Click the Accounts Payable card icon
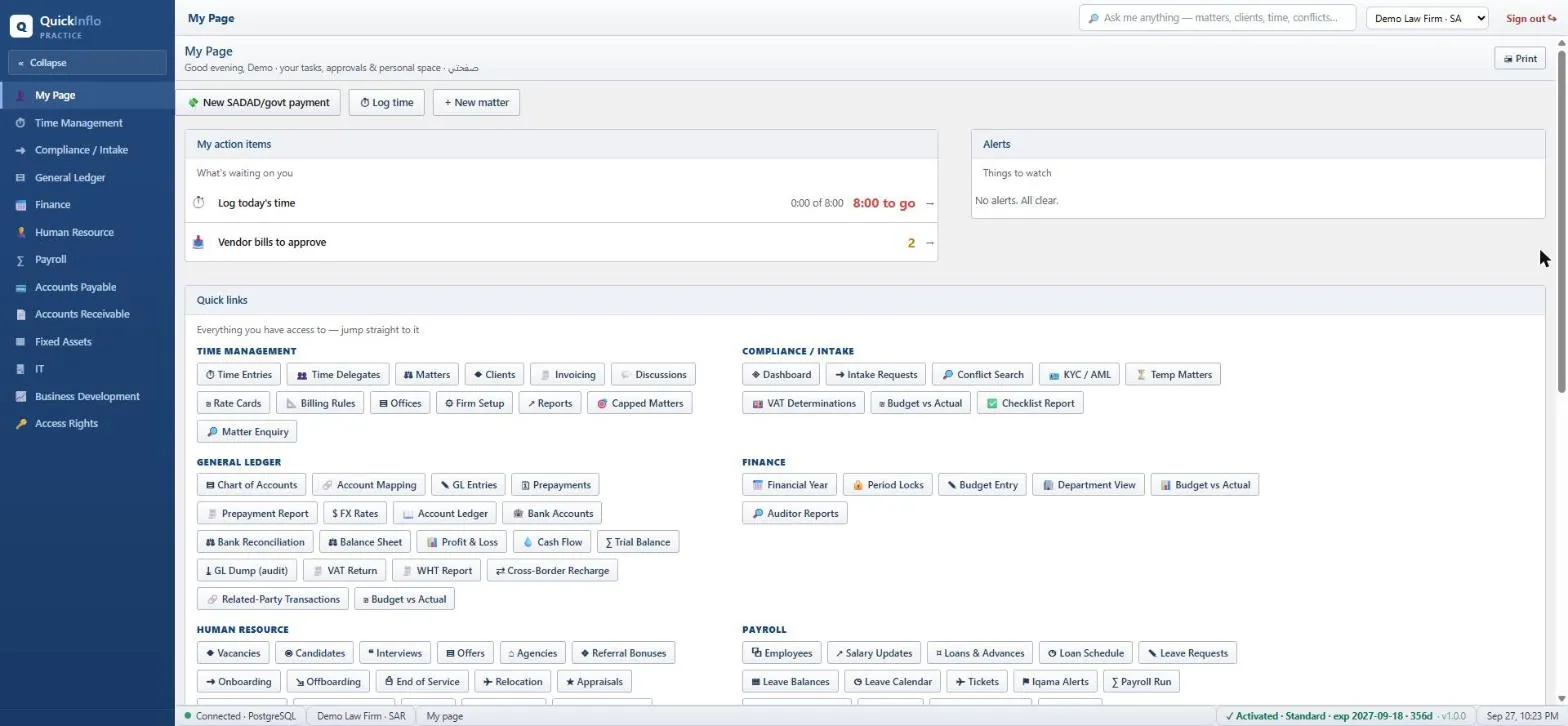 21,287
